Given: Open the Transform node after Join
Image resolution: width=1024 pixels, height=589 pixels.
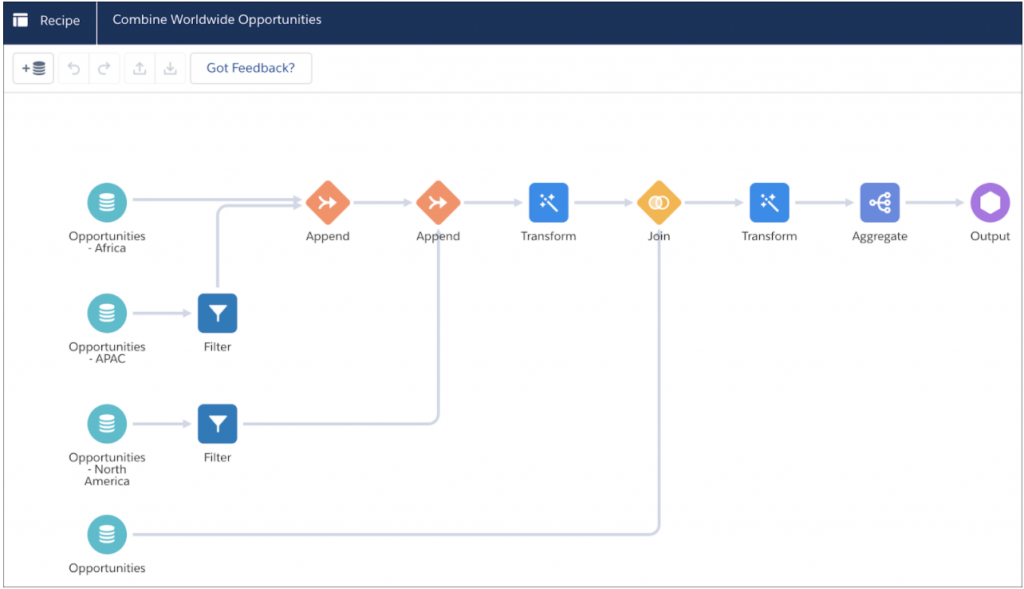Looking at the screenshot, I should 769,202.
